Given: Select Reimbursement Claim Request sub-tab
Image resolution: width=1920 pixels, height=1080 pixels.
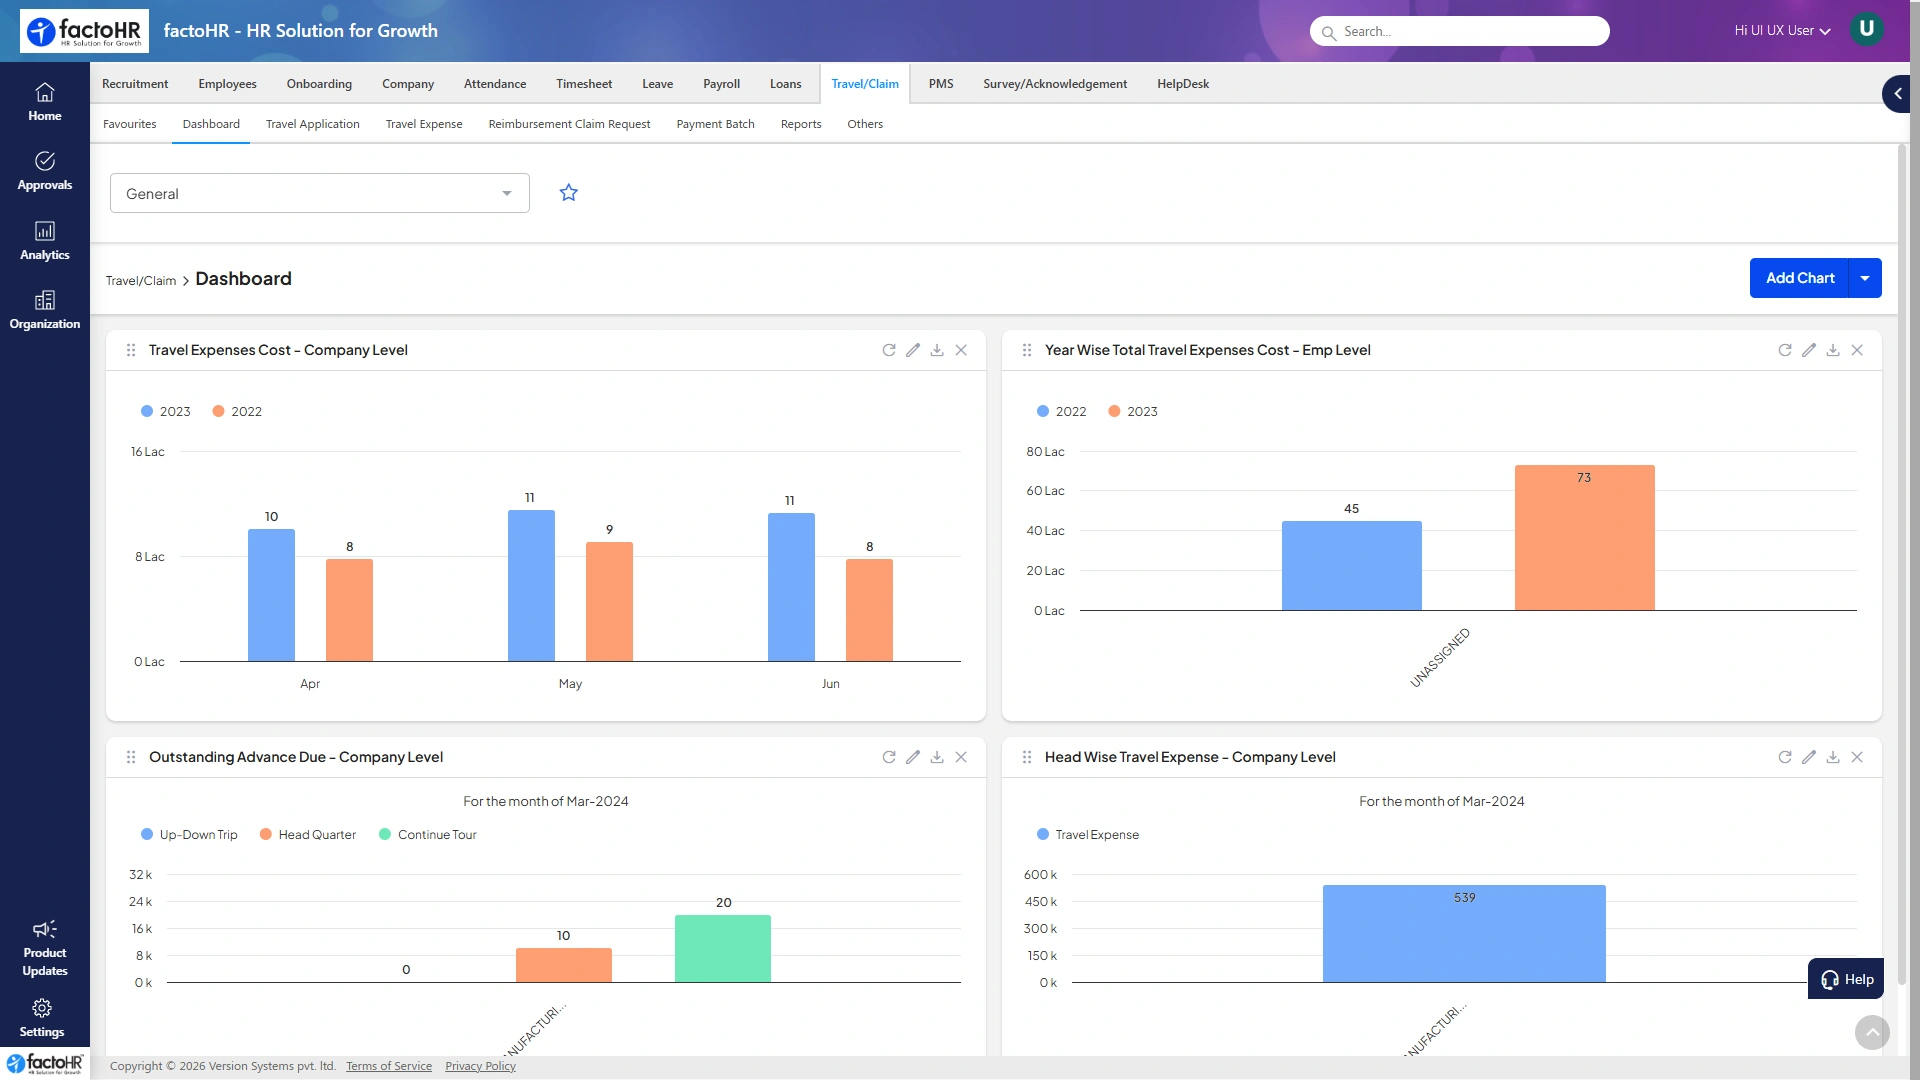Looking at the screenshot, I should point(569,124).
